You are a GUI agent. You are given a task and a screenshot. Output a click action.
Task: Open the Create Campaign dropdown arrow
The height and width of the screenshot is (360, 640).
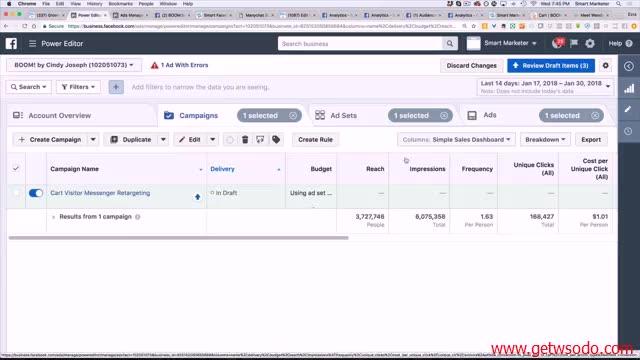[x=93, y=140]
